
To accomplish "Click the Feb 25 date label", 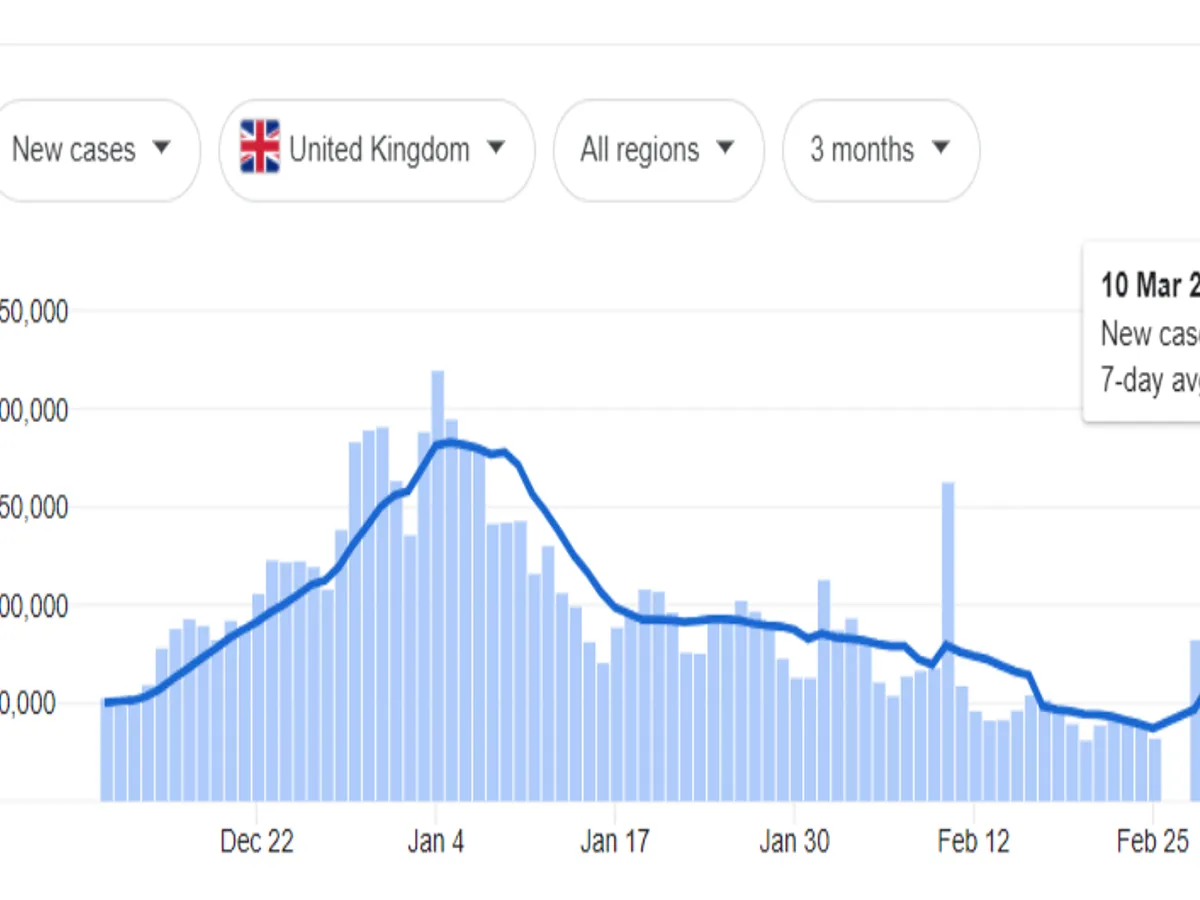I will pyautogui.click(x=1152, y=842).
